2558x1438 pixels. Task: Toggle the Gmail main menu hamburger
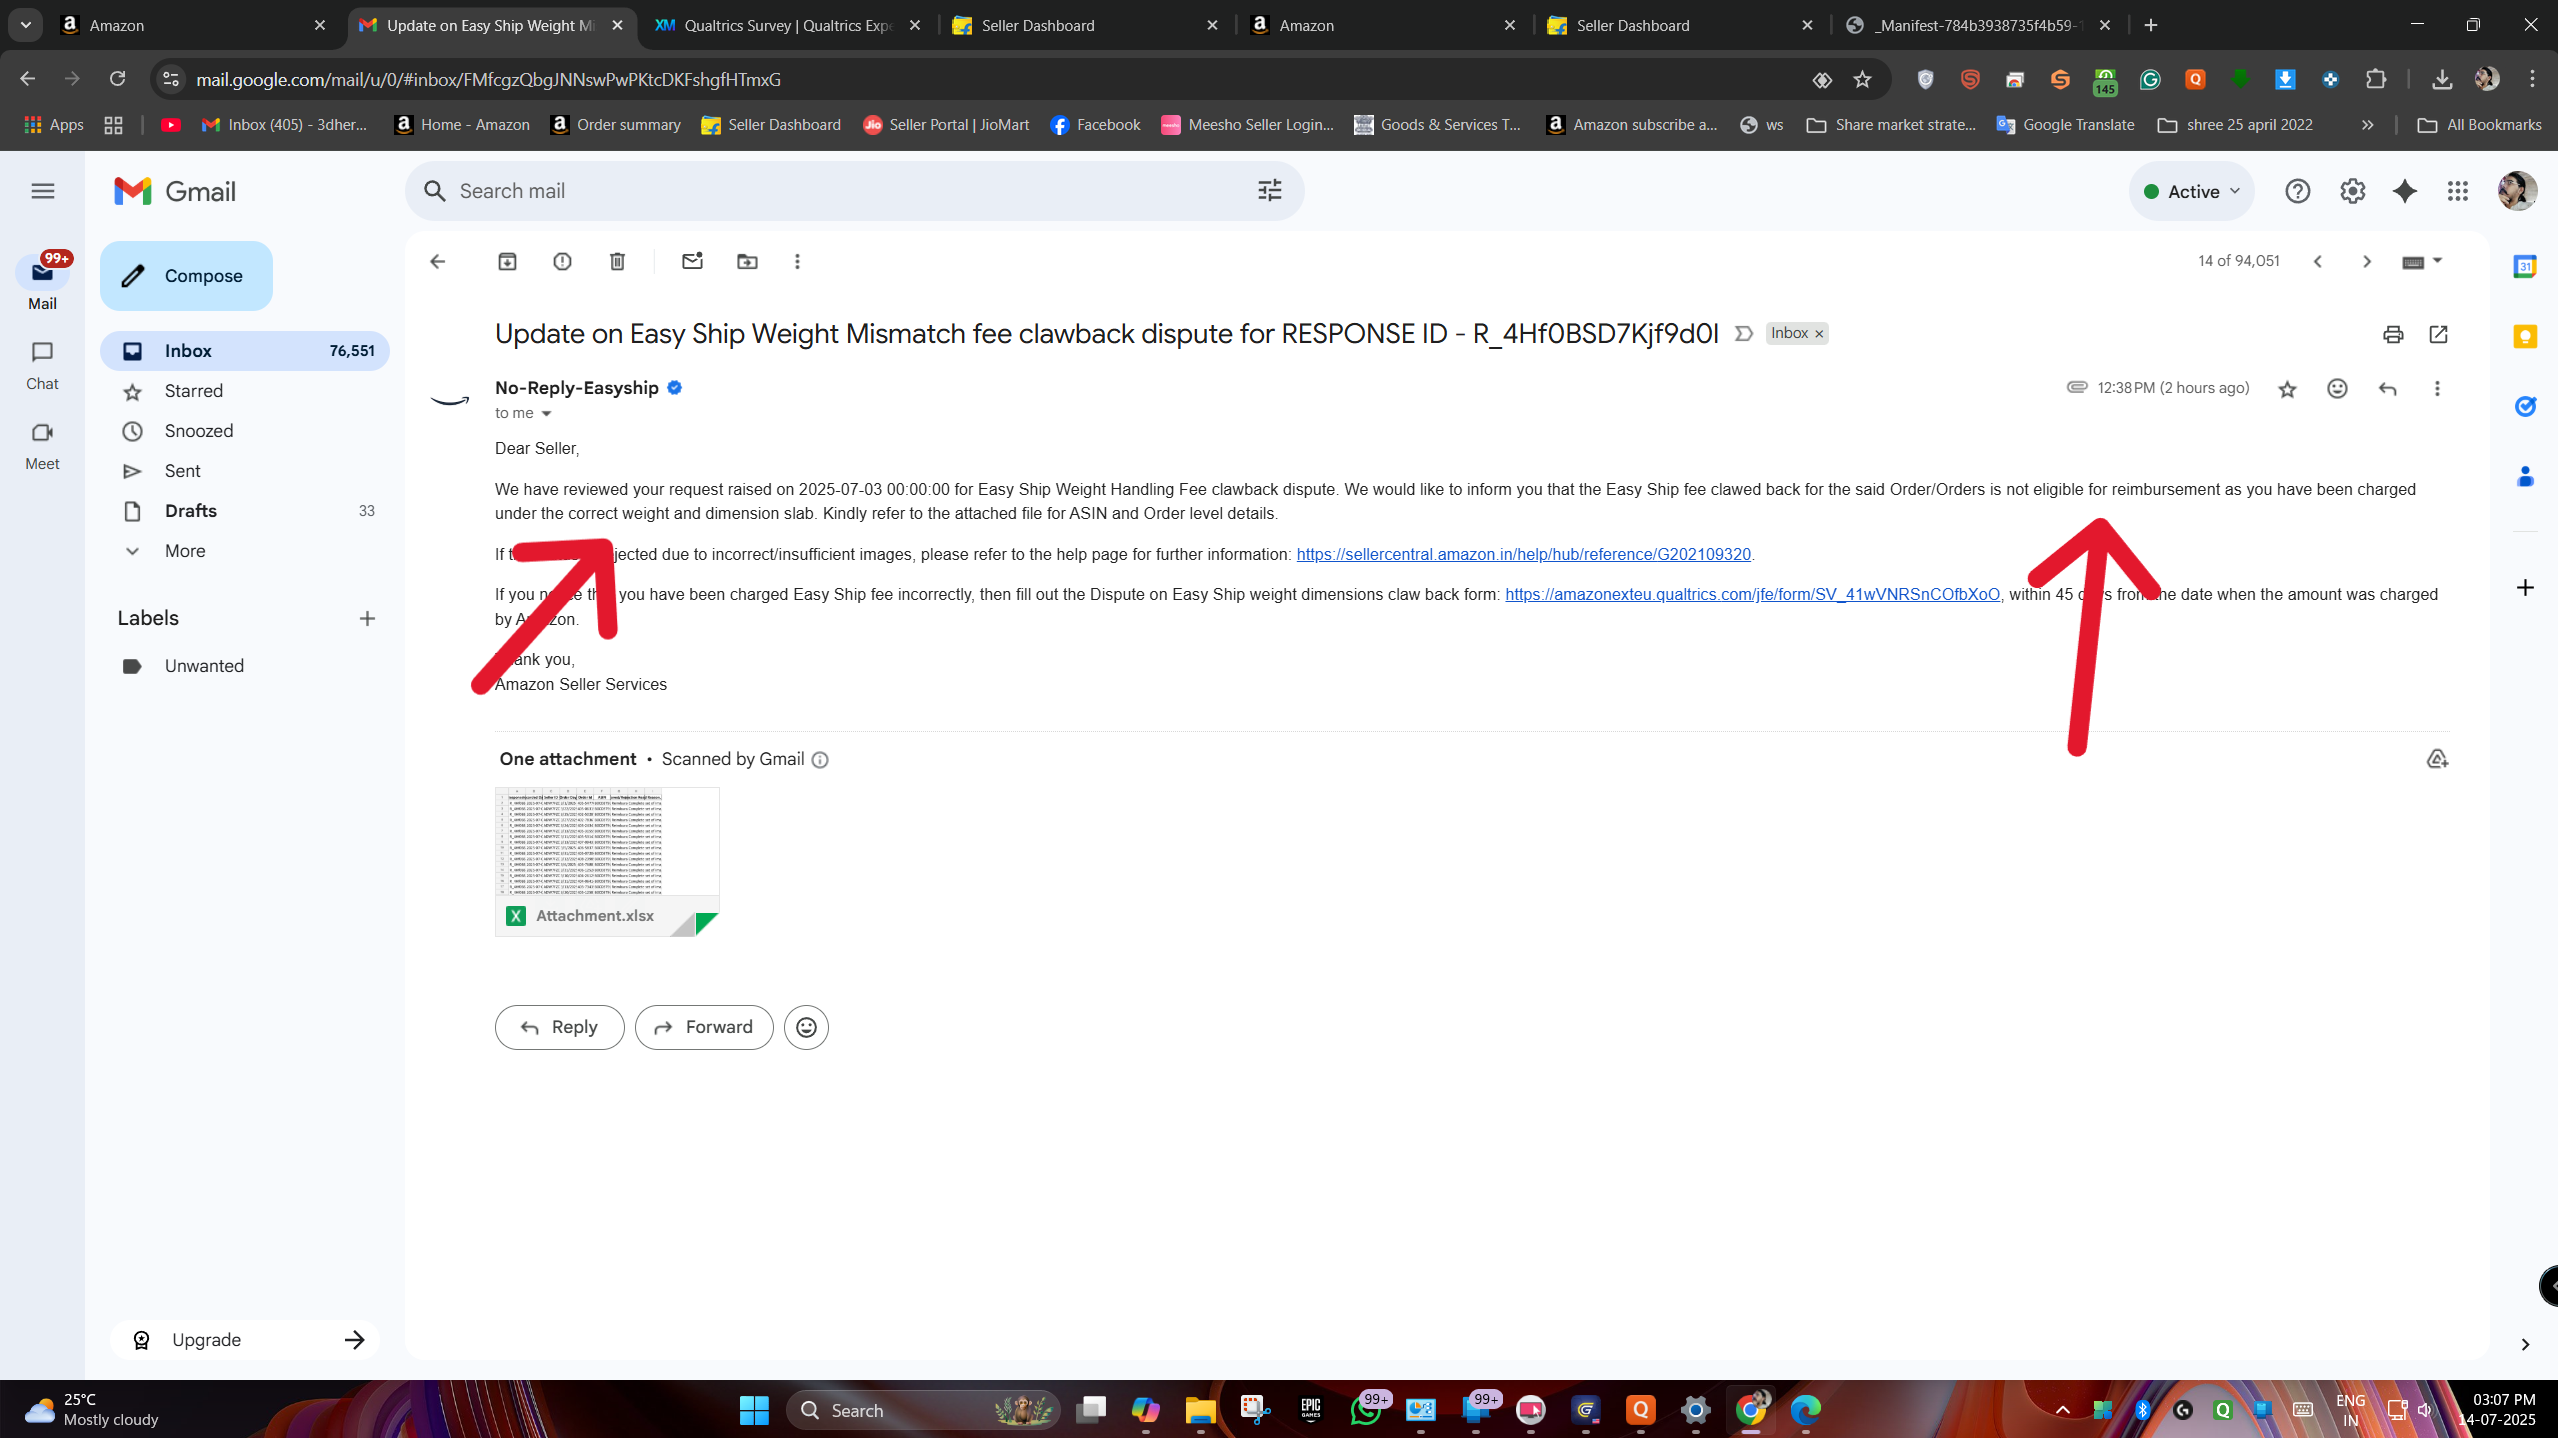click(x=42, y=191)
